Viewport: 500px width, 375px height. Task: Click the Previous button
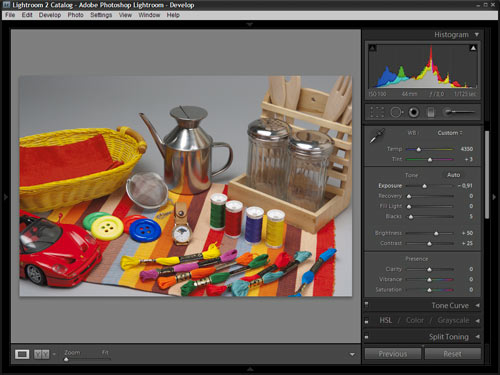click(393, 354)
